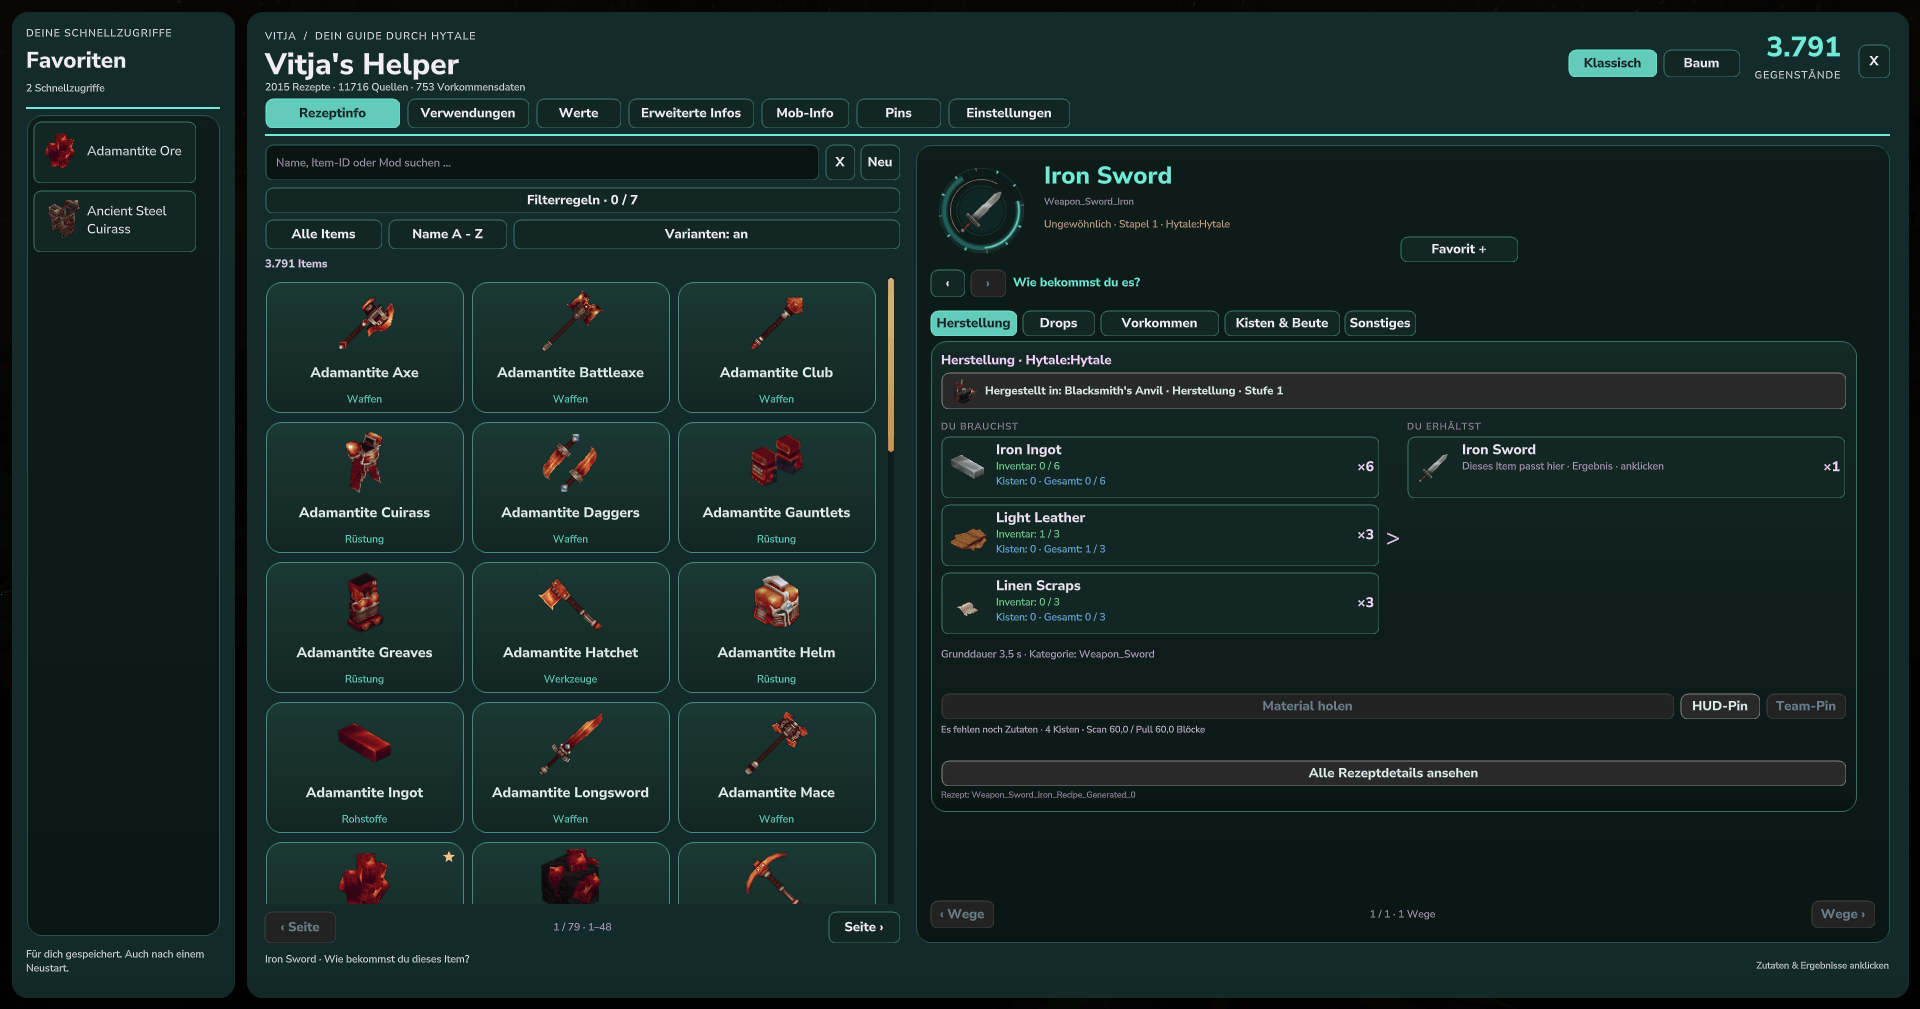Select the Adamantite Cuirass item icon
This screenshot has width=1920, height=1009.
point(365,462)
